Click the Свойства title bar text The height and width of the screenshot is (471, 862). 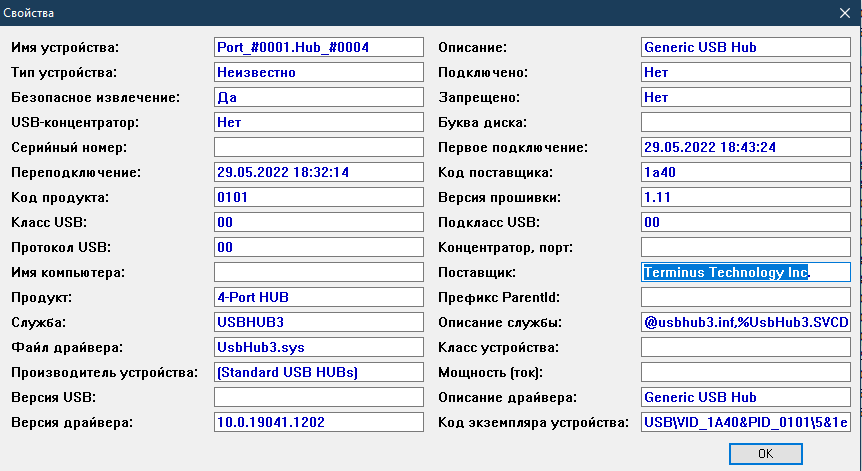29,13
